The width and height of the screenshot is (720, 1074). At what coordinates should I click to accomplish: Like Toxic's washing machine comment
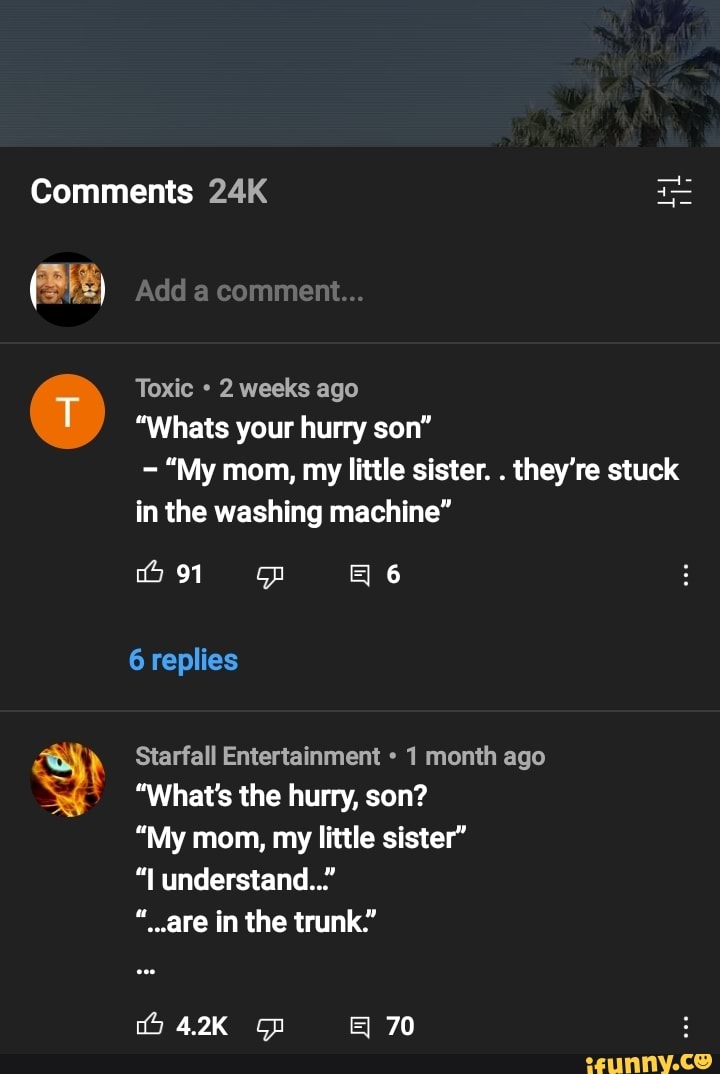coord(151,574)
